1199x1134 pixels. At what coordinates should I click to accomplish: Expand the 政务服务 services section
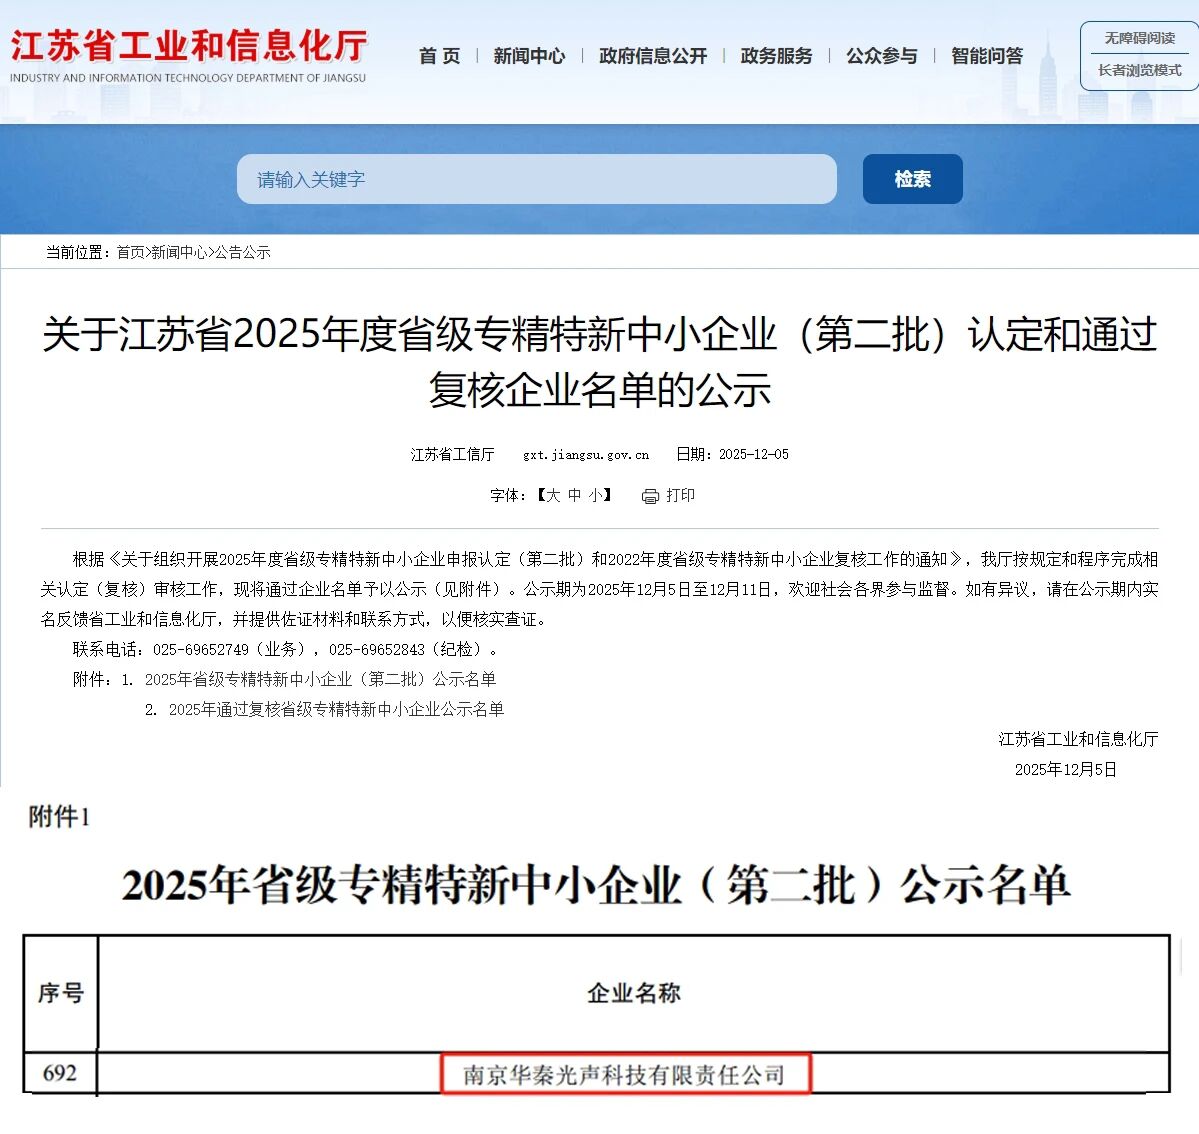tap(777, 56)
